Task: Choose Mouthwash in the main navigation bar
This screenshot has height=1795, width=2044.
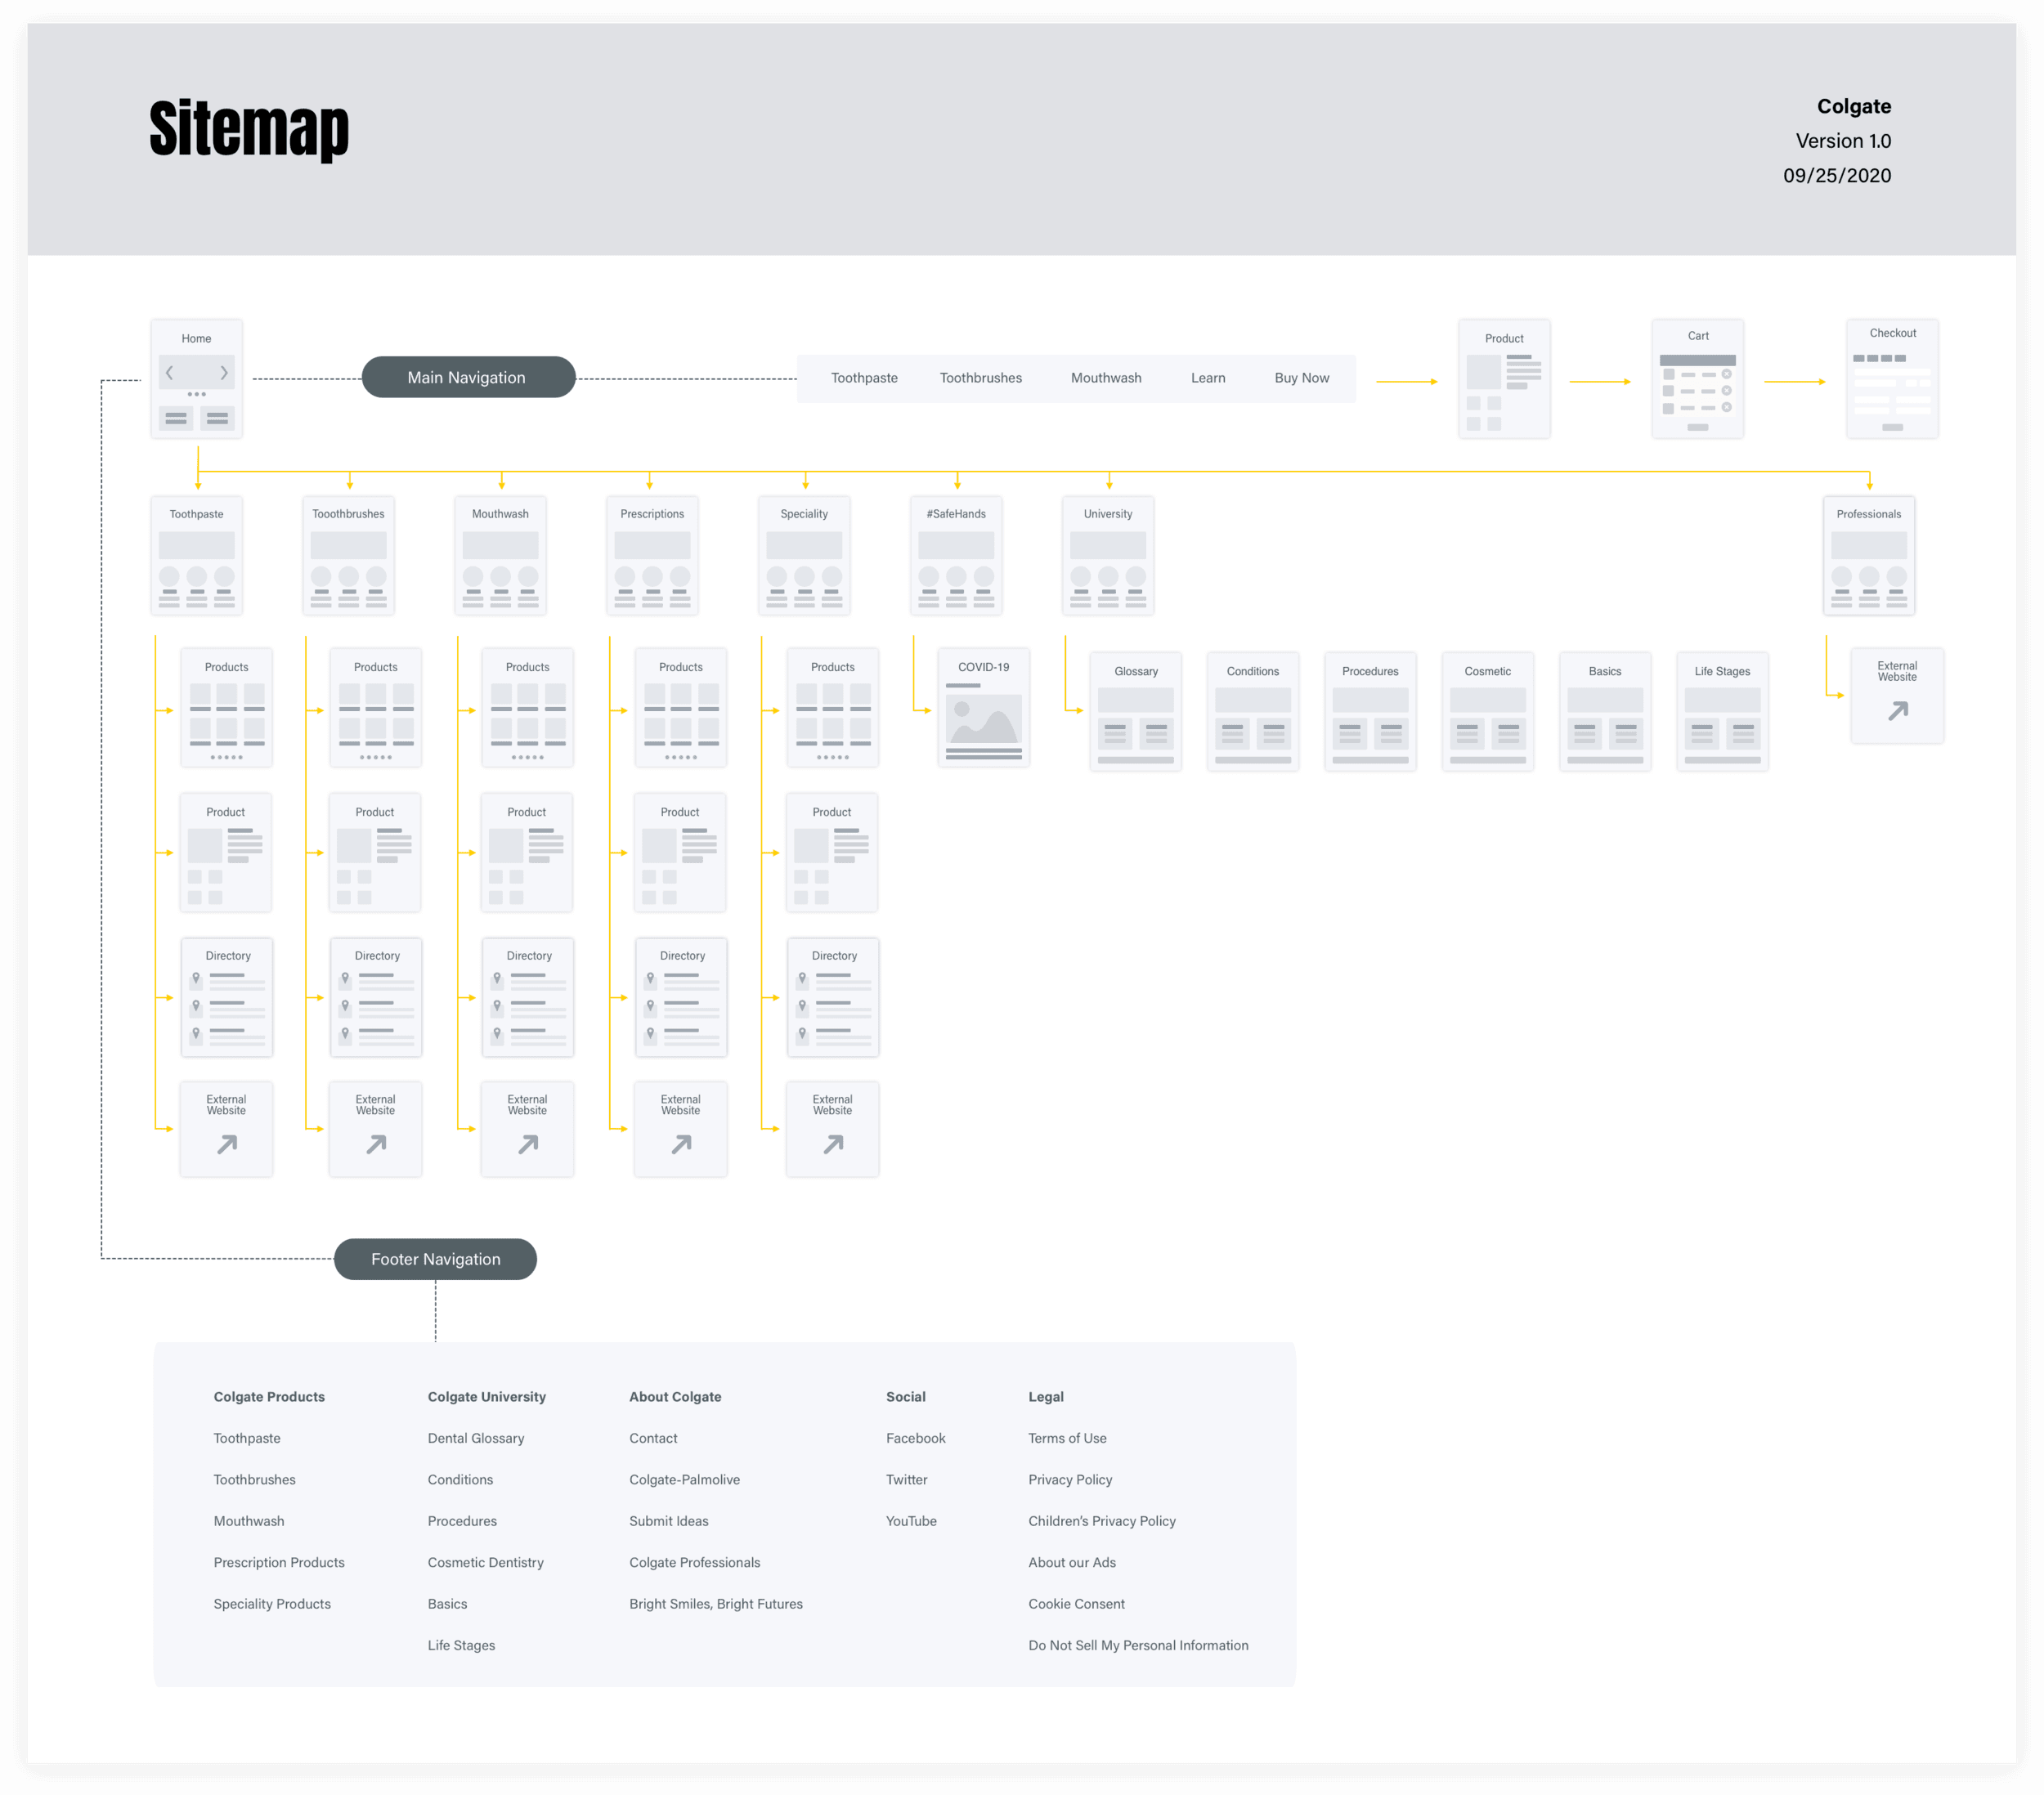Action: tap(1106, 378)
